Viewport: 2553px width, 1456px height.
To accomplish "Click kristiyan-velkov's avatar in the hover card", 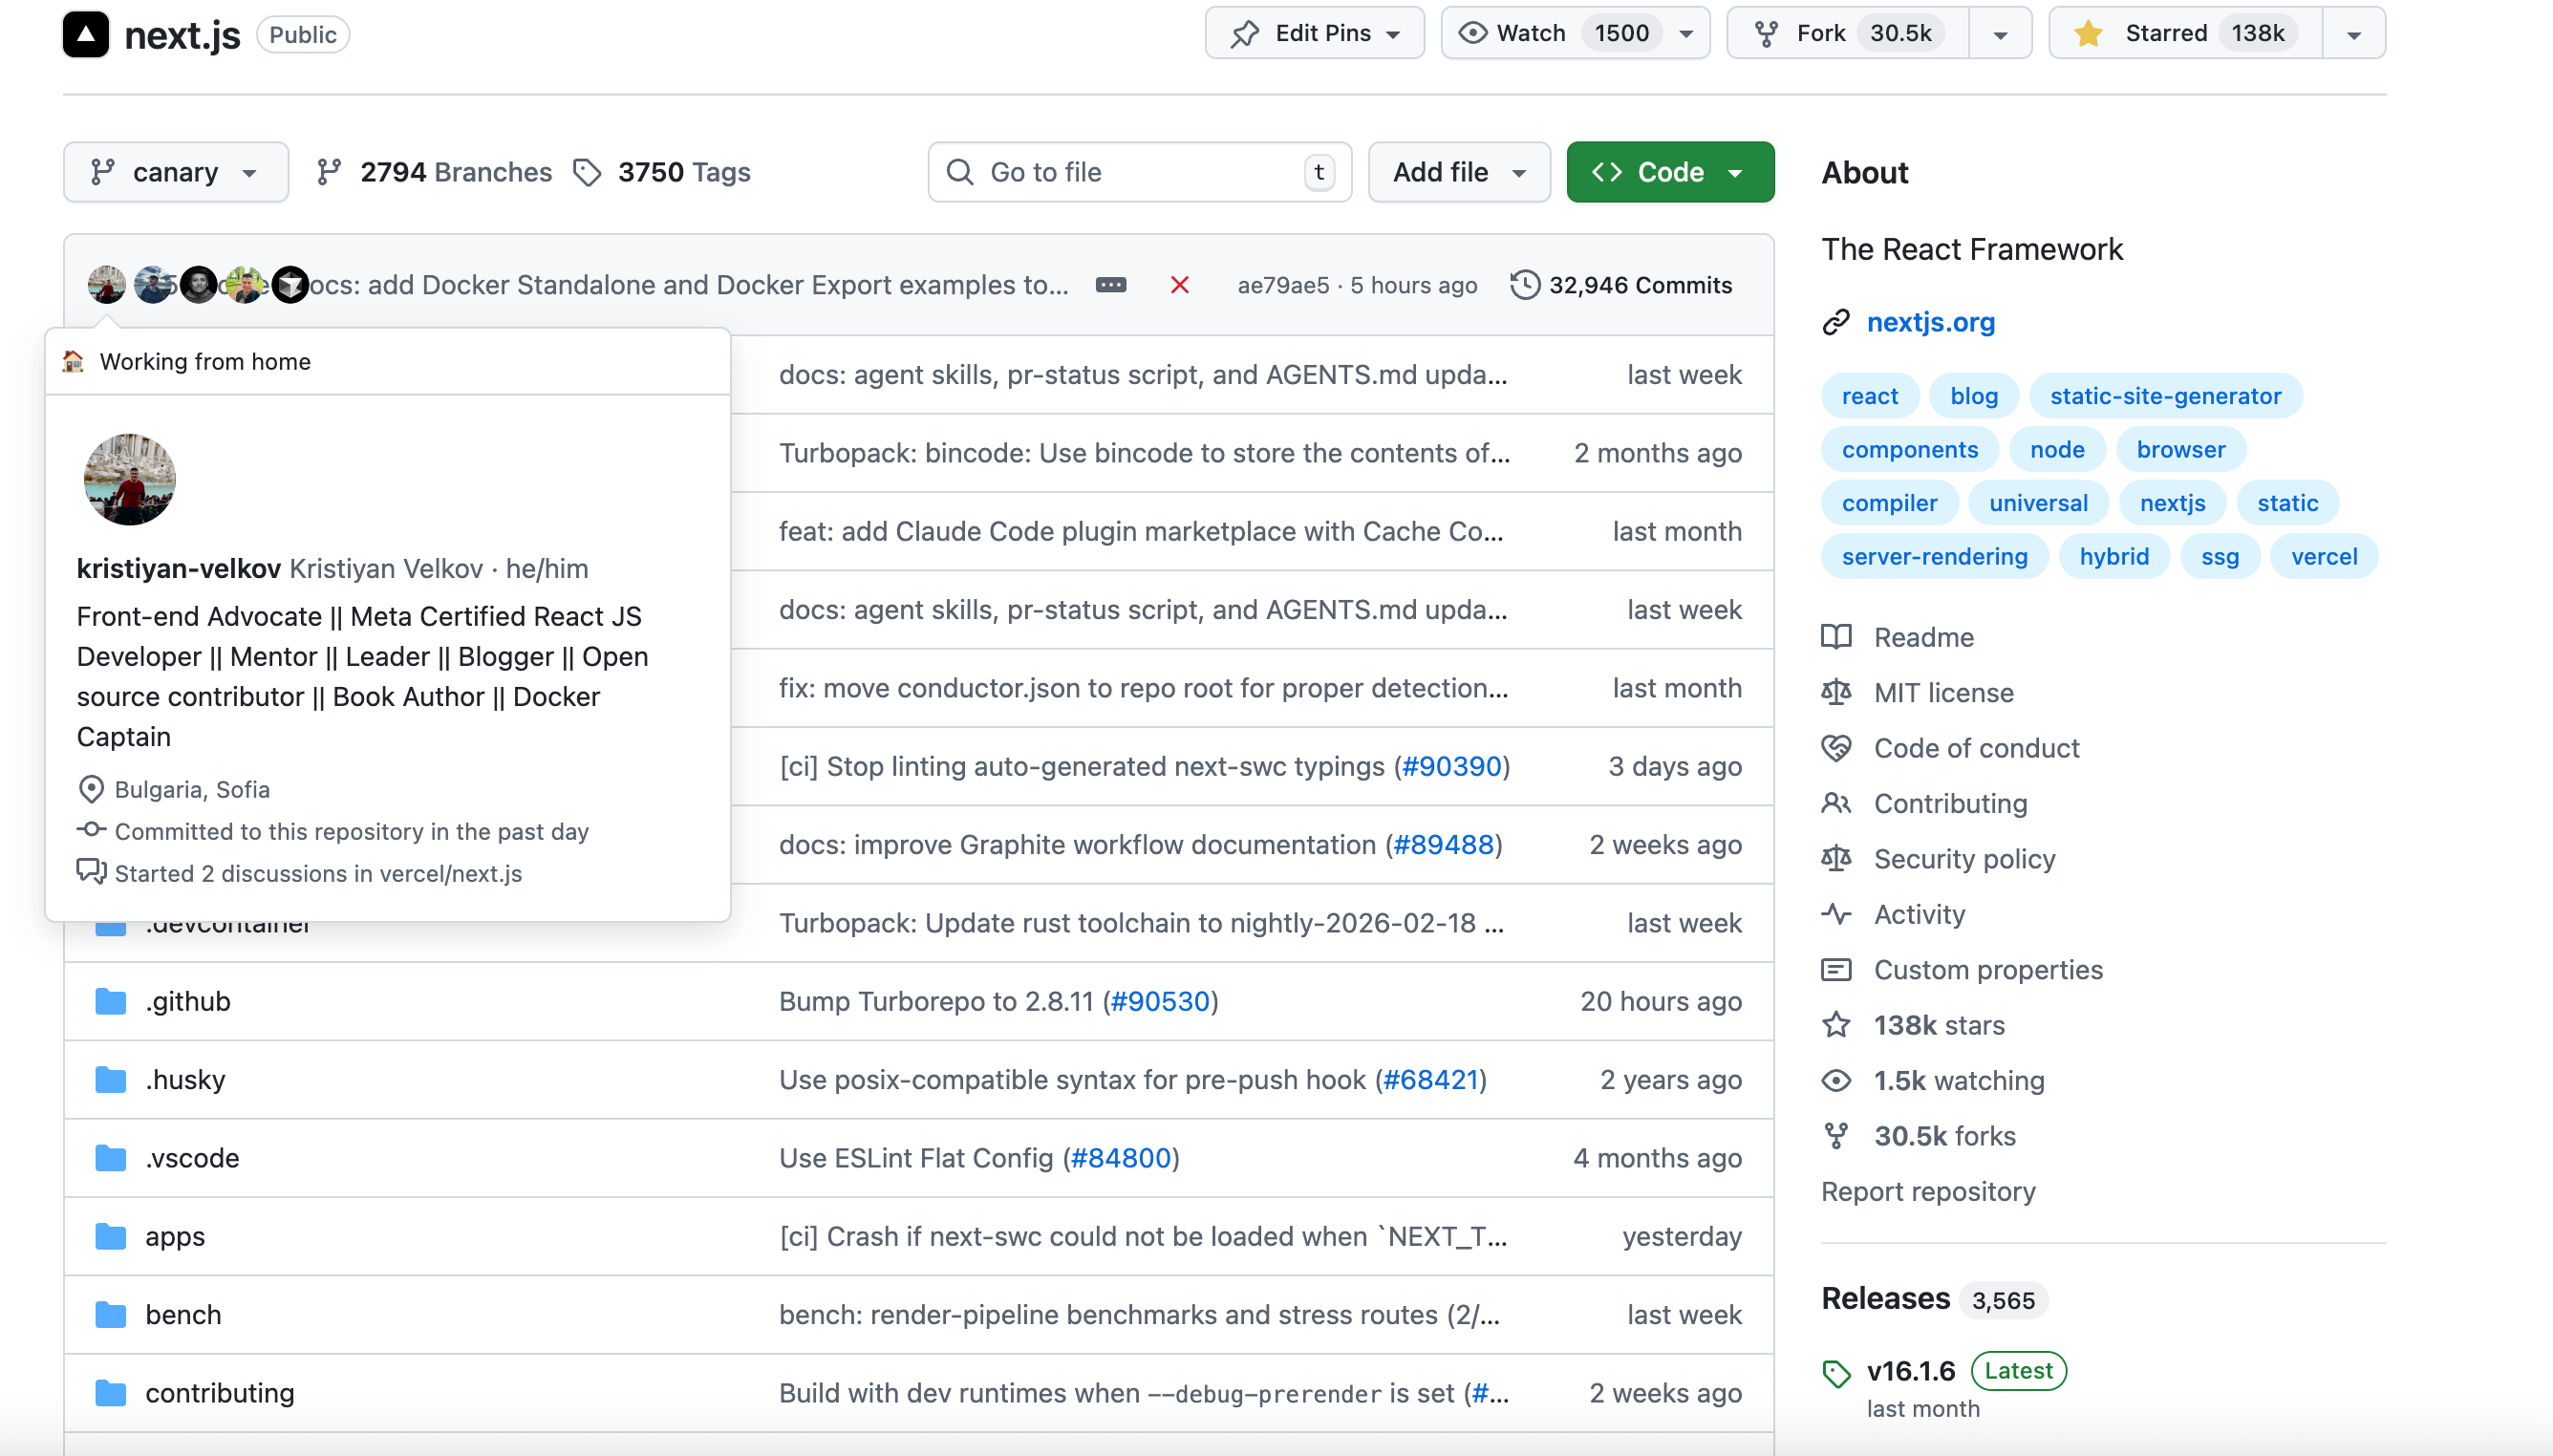I will [x=129, y=479].
